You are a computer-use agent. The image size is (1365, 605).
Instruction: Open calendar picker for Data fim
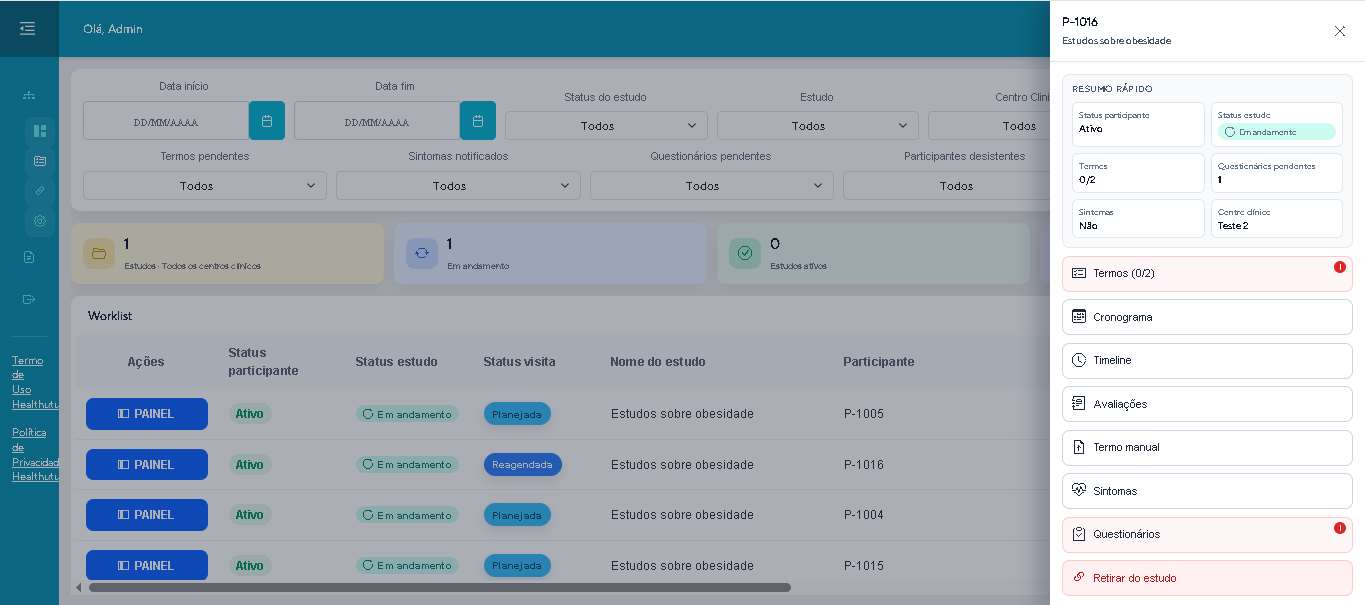point(478,121)
